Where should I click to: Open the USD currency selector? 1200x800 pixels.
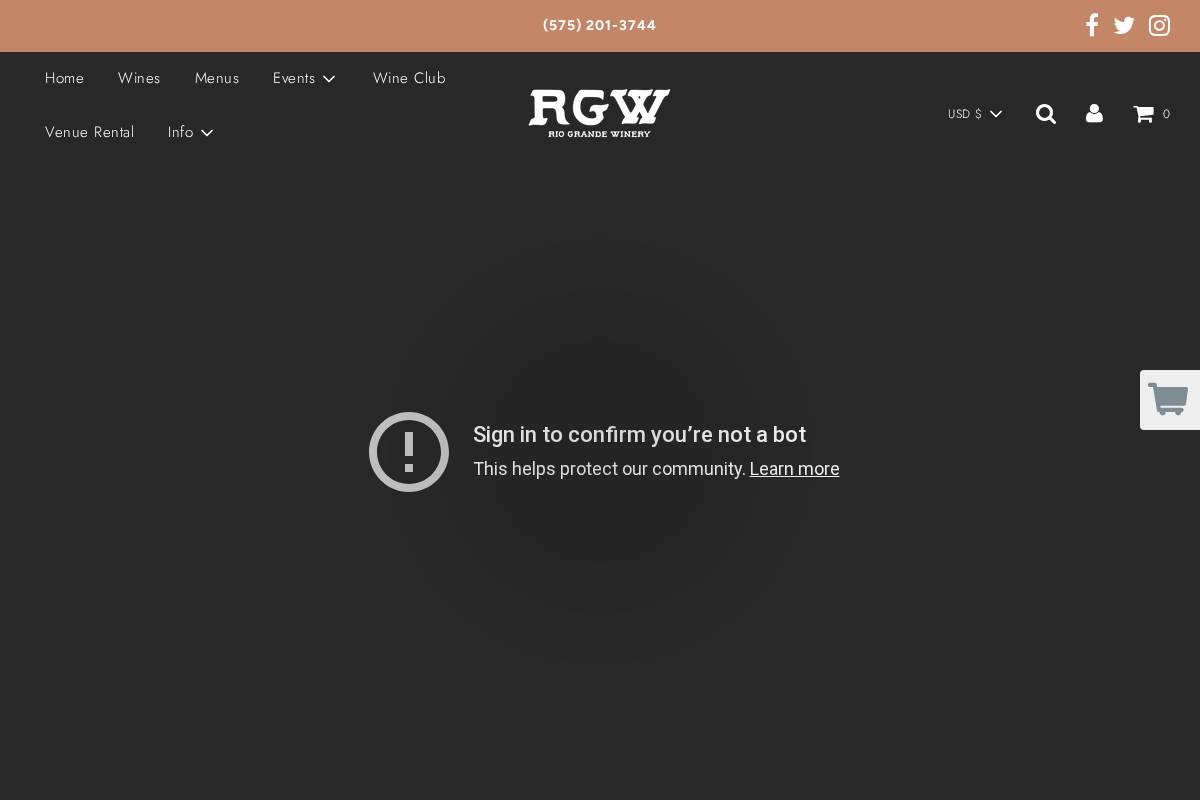tap(974, 113)
